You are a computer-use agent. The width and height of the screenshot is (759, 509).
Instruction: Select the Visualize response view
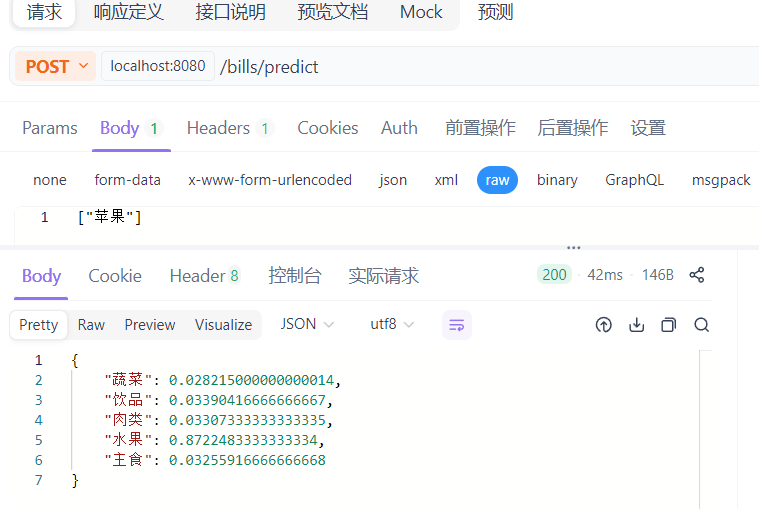click(x=223, y=325)
